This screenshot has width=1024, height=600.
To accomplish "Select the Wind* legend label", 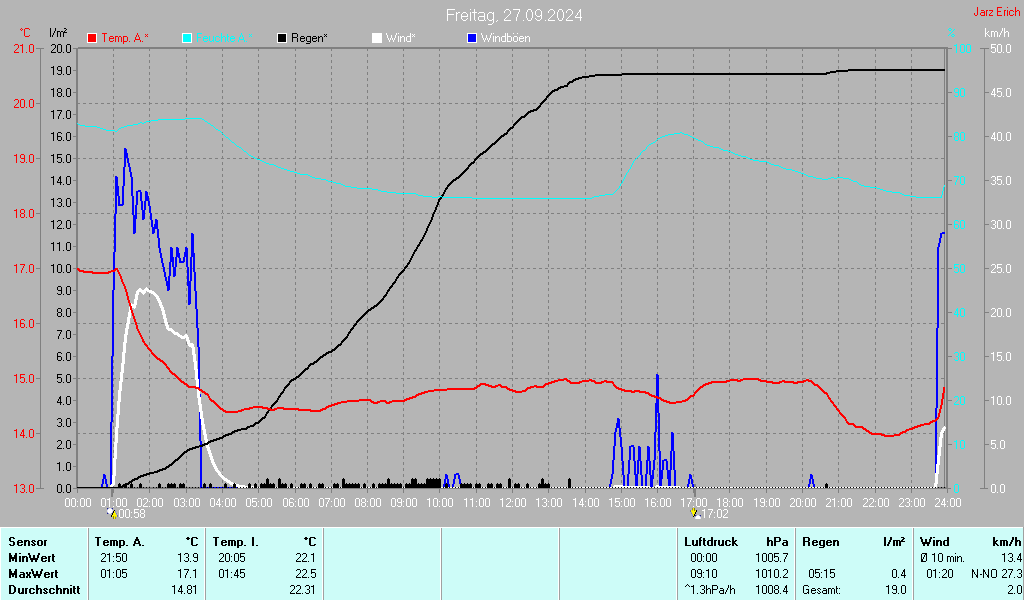I will pyautogui.click(x=400, y=38).
